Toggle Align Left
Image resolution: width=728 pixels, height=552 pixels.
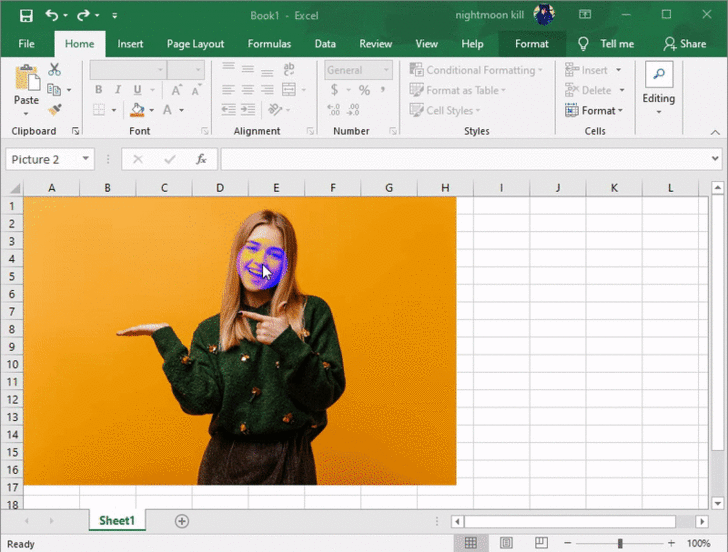(228, 90)
